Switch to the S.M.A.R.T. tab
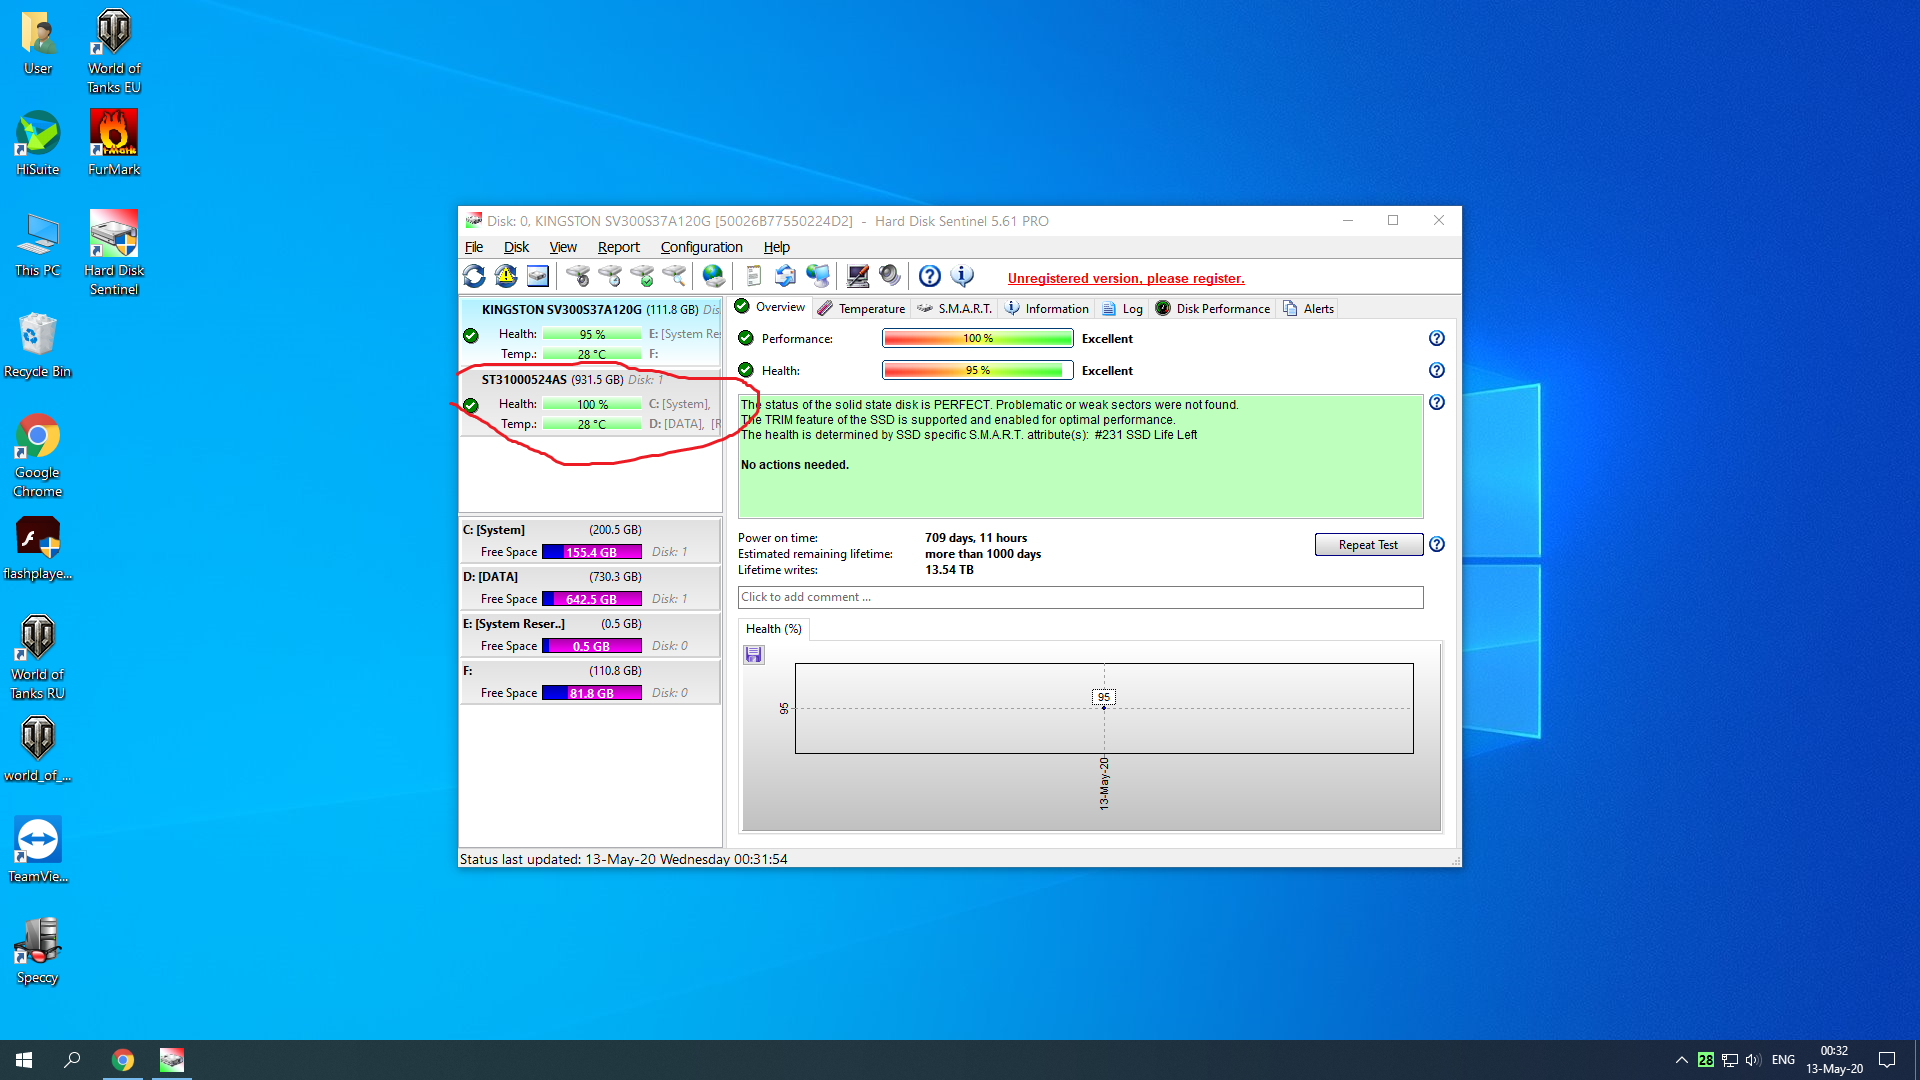The image size is (1920, 1080). (x=955, y=308)
